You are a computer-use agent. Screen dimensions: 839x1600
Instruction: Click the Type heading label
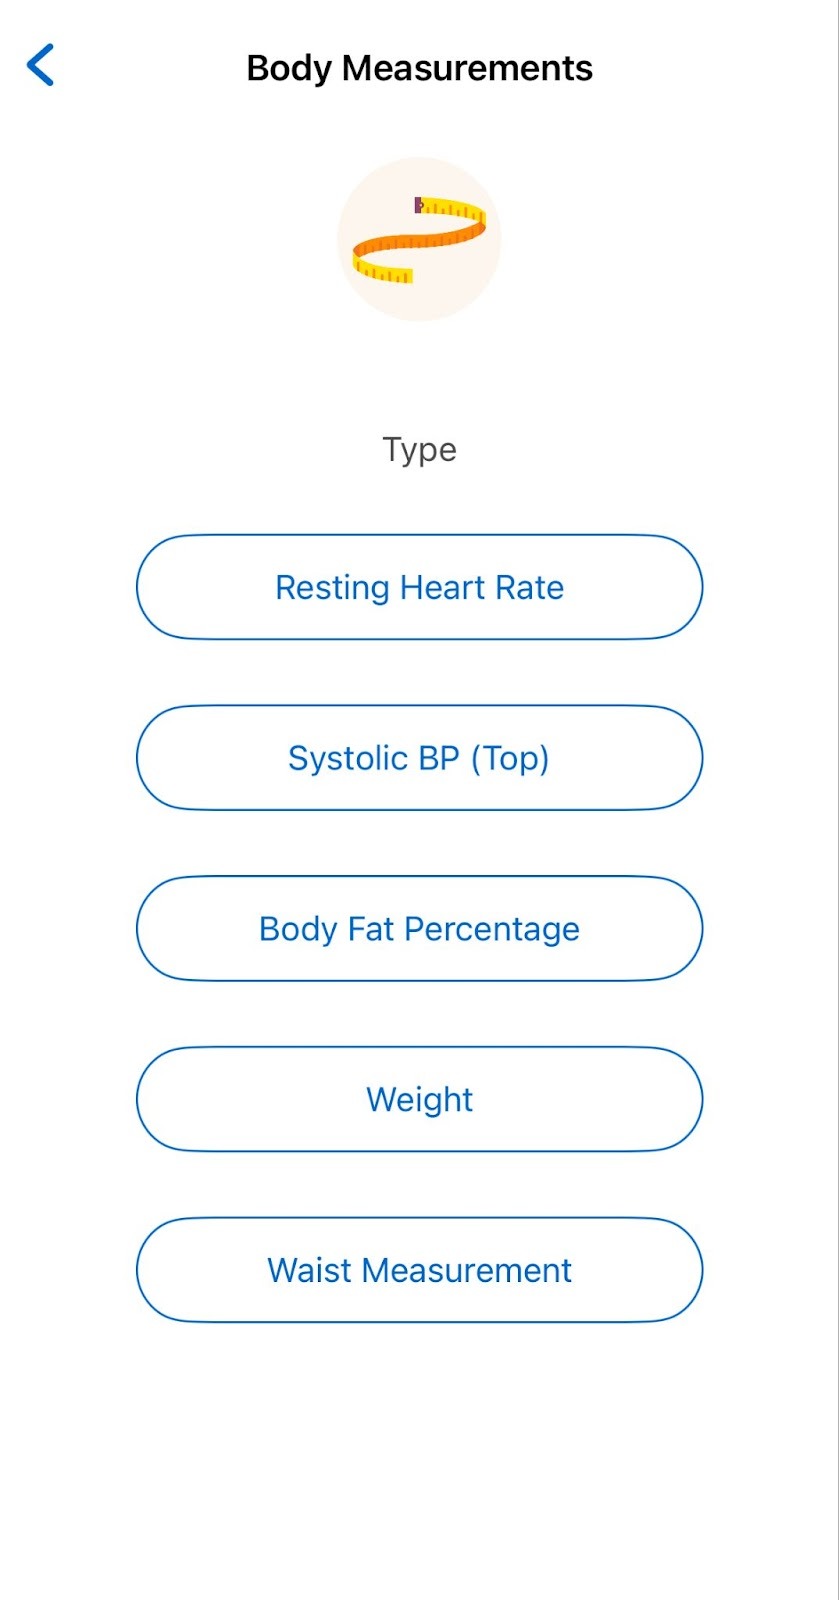419,449
